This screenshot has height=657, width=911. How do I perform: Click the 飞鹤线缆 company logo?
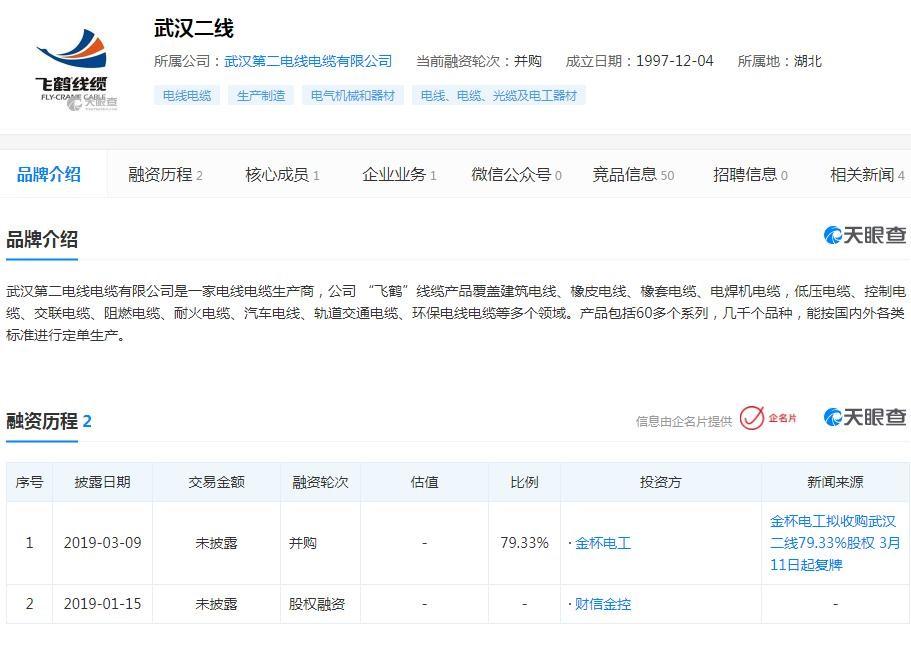tap(71, 68)
